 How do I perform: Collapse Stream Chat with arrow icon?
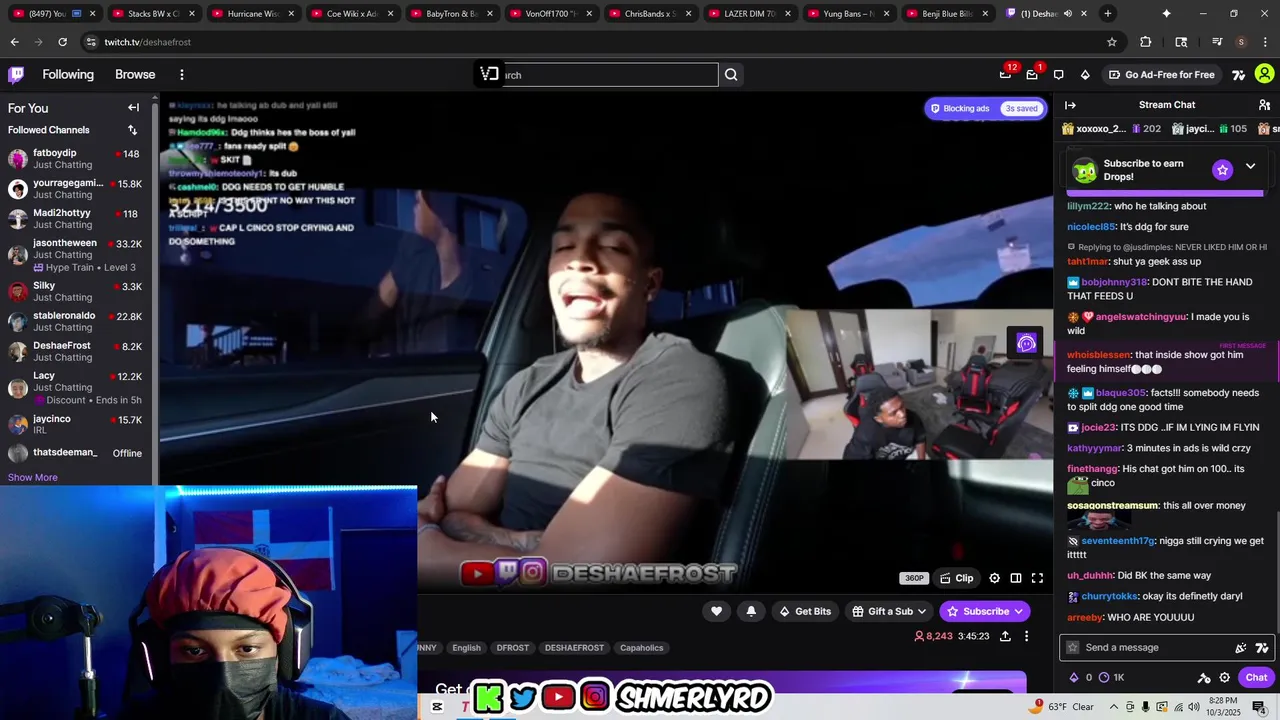[1070, 105]
